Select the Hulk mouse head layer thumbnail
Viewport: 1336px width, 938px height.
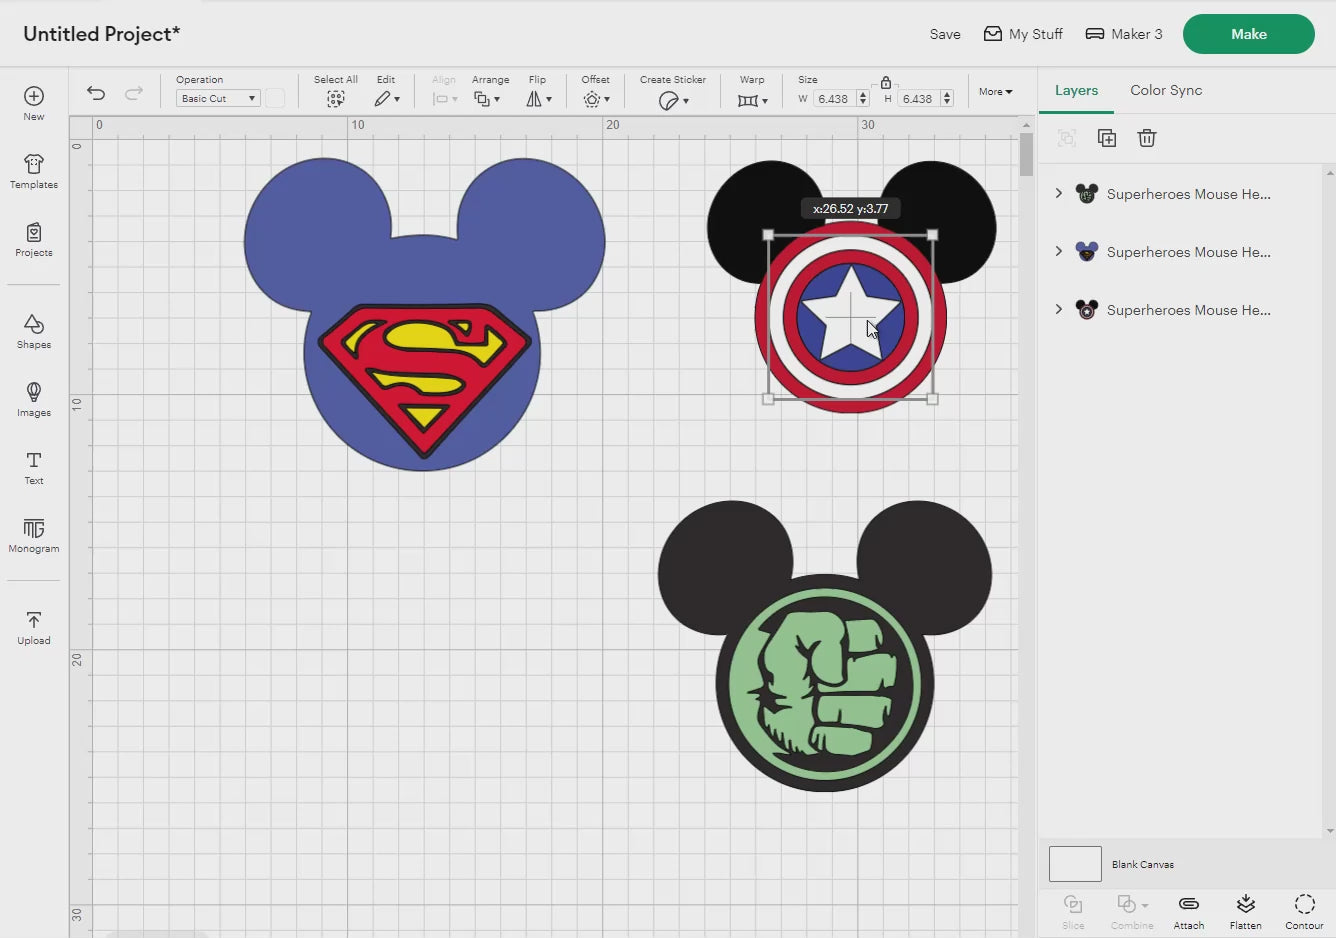pos(1087,194)
